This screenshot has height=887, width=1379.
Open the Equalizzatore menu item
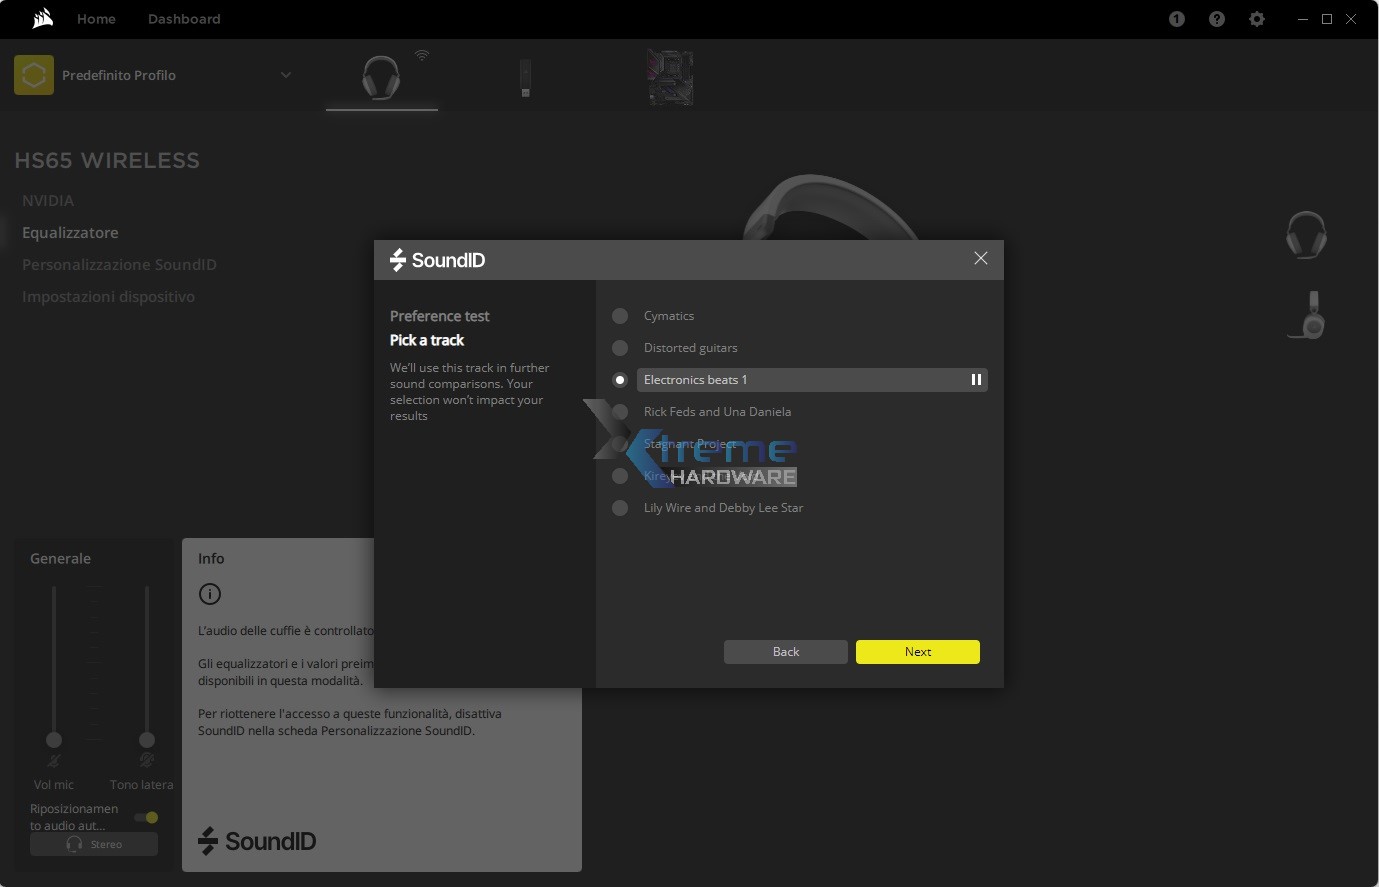click(70, 233)
